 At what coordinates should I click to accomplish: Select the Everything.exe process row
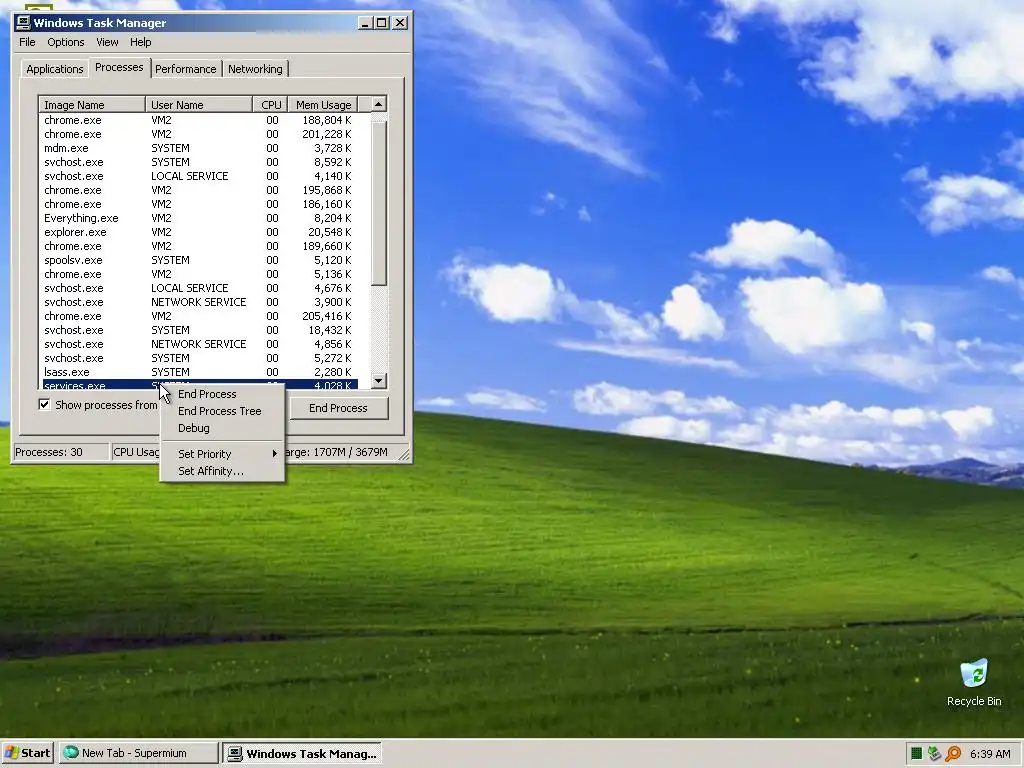click(x=199, y=218)
